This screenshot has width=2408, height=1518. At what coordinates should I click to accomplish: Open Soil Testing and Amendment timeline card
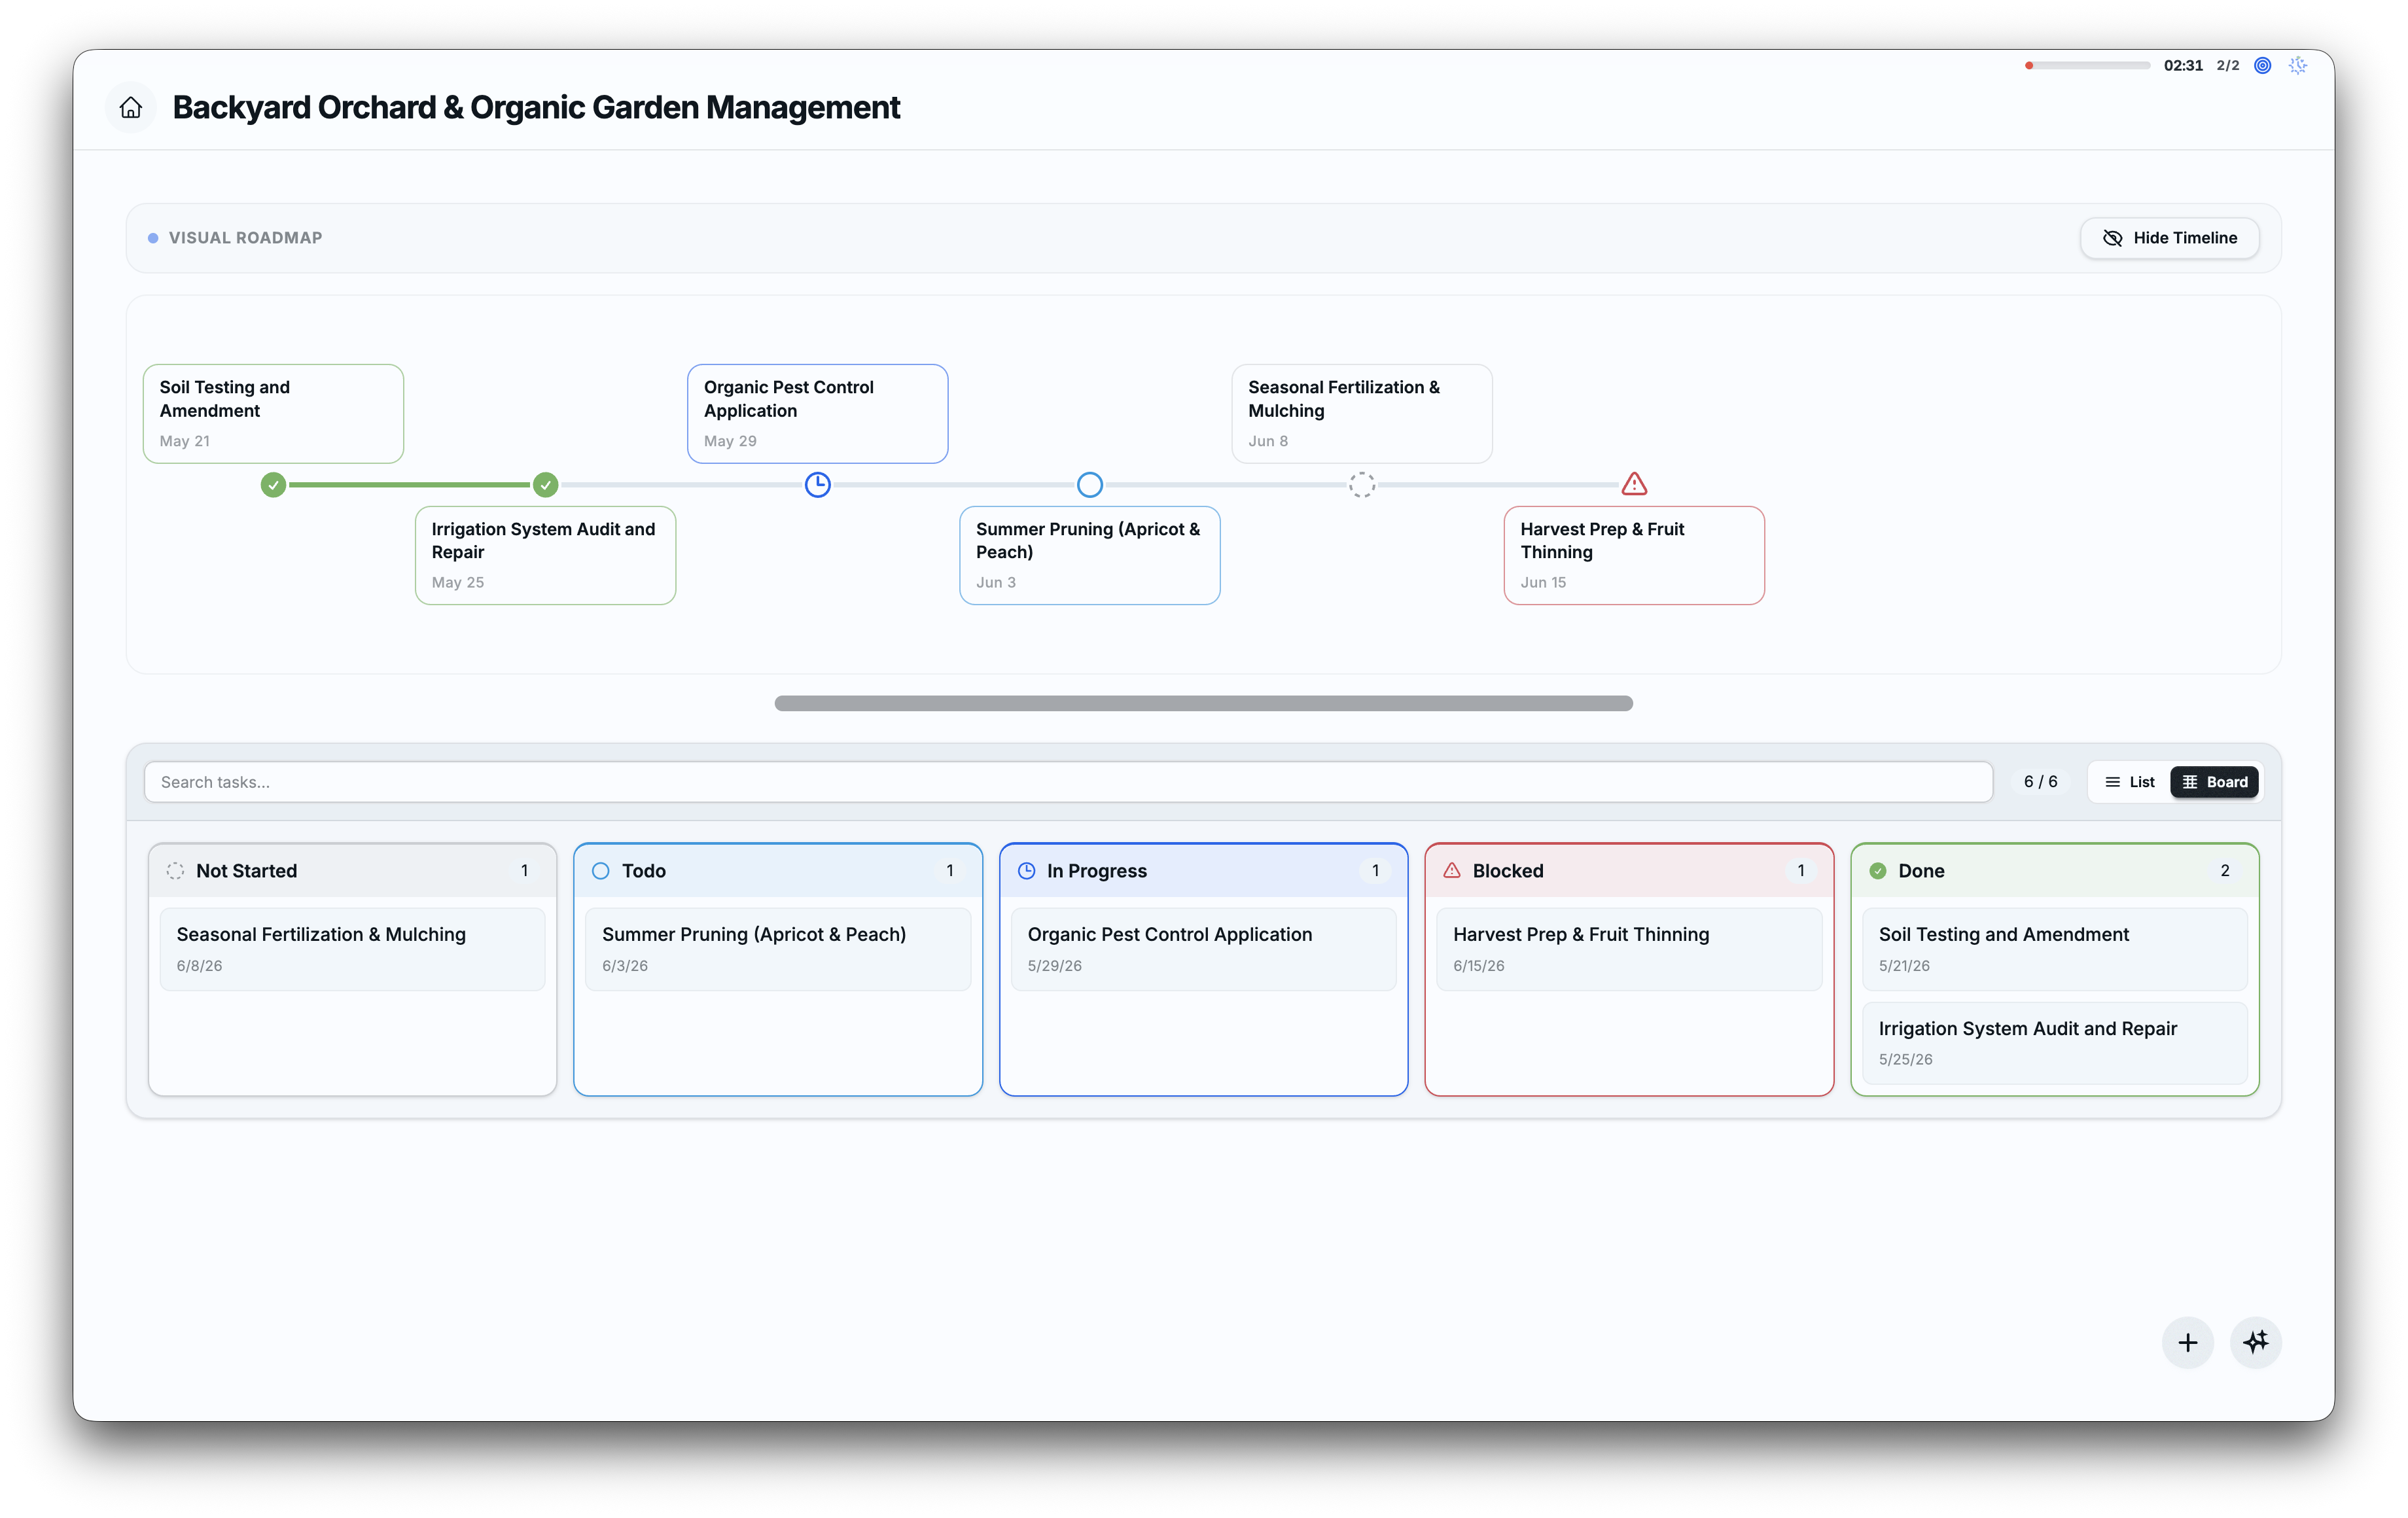coord(273,413)
